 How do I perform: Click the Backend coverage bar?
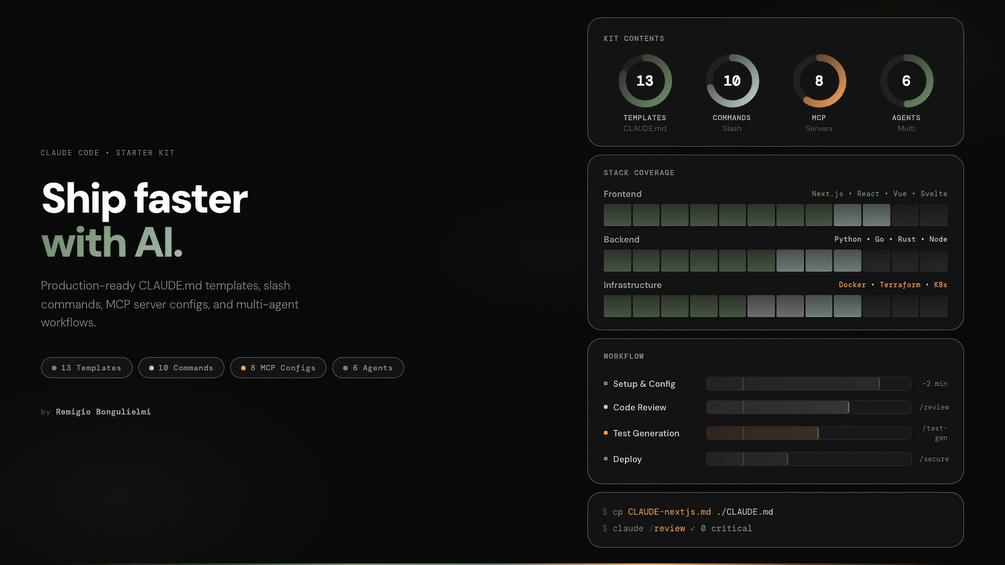point(776,261)
